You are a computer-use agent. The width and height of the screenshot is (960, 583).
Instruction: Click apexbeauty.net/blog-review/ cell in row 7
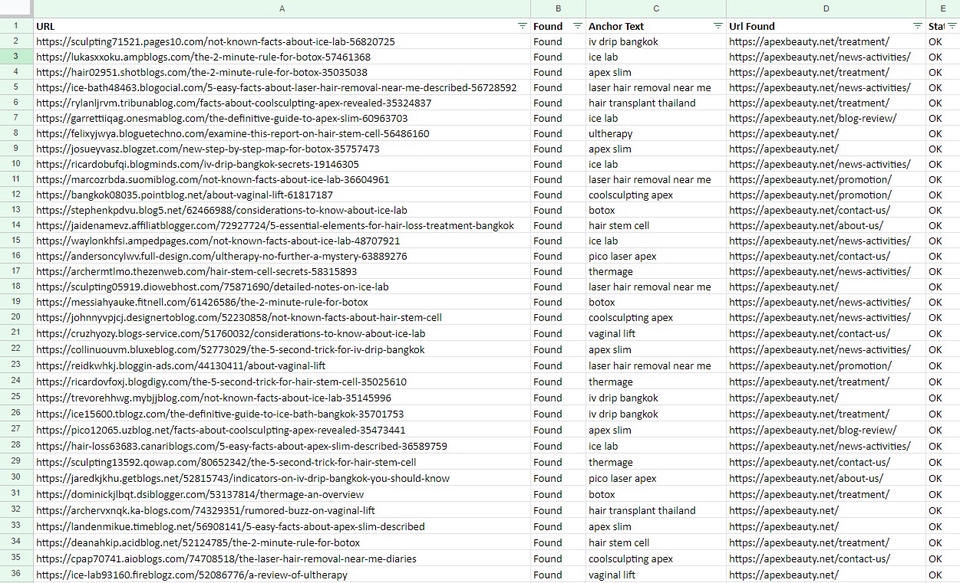pyautogui.click(x=826, y=118)
